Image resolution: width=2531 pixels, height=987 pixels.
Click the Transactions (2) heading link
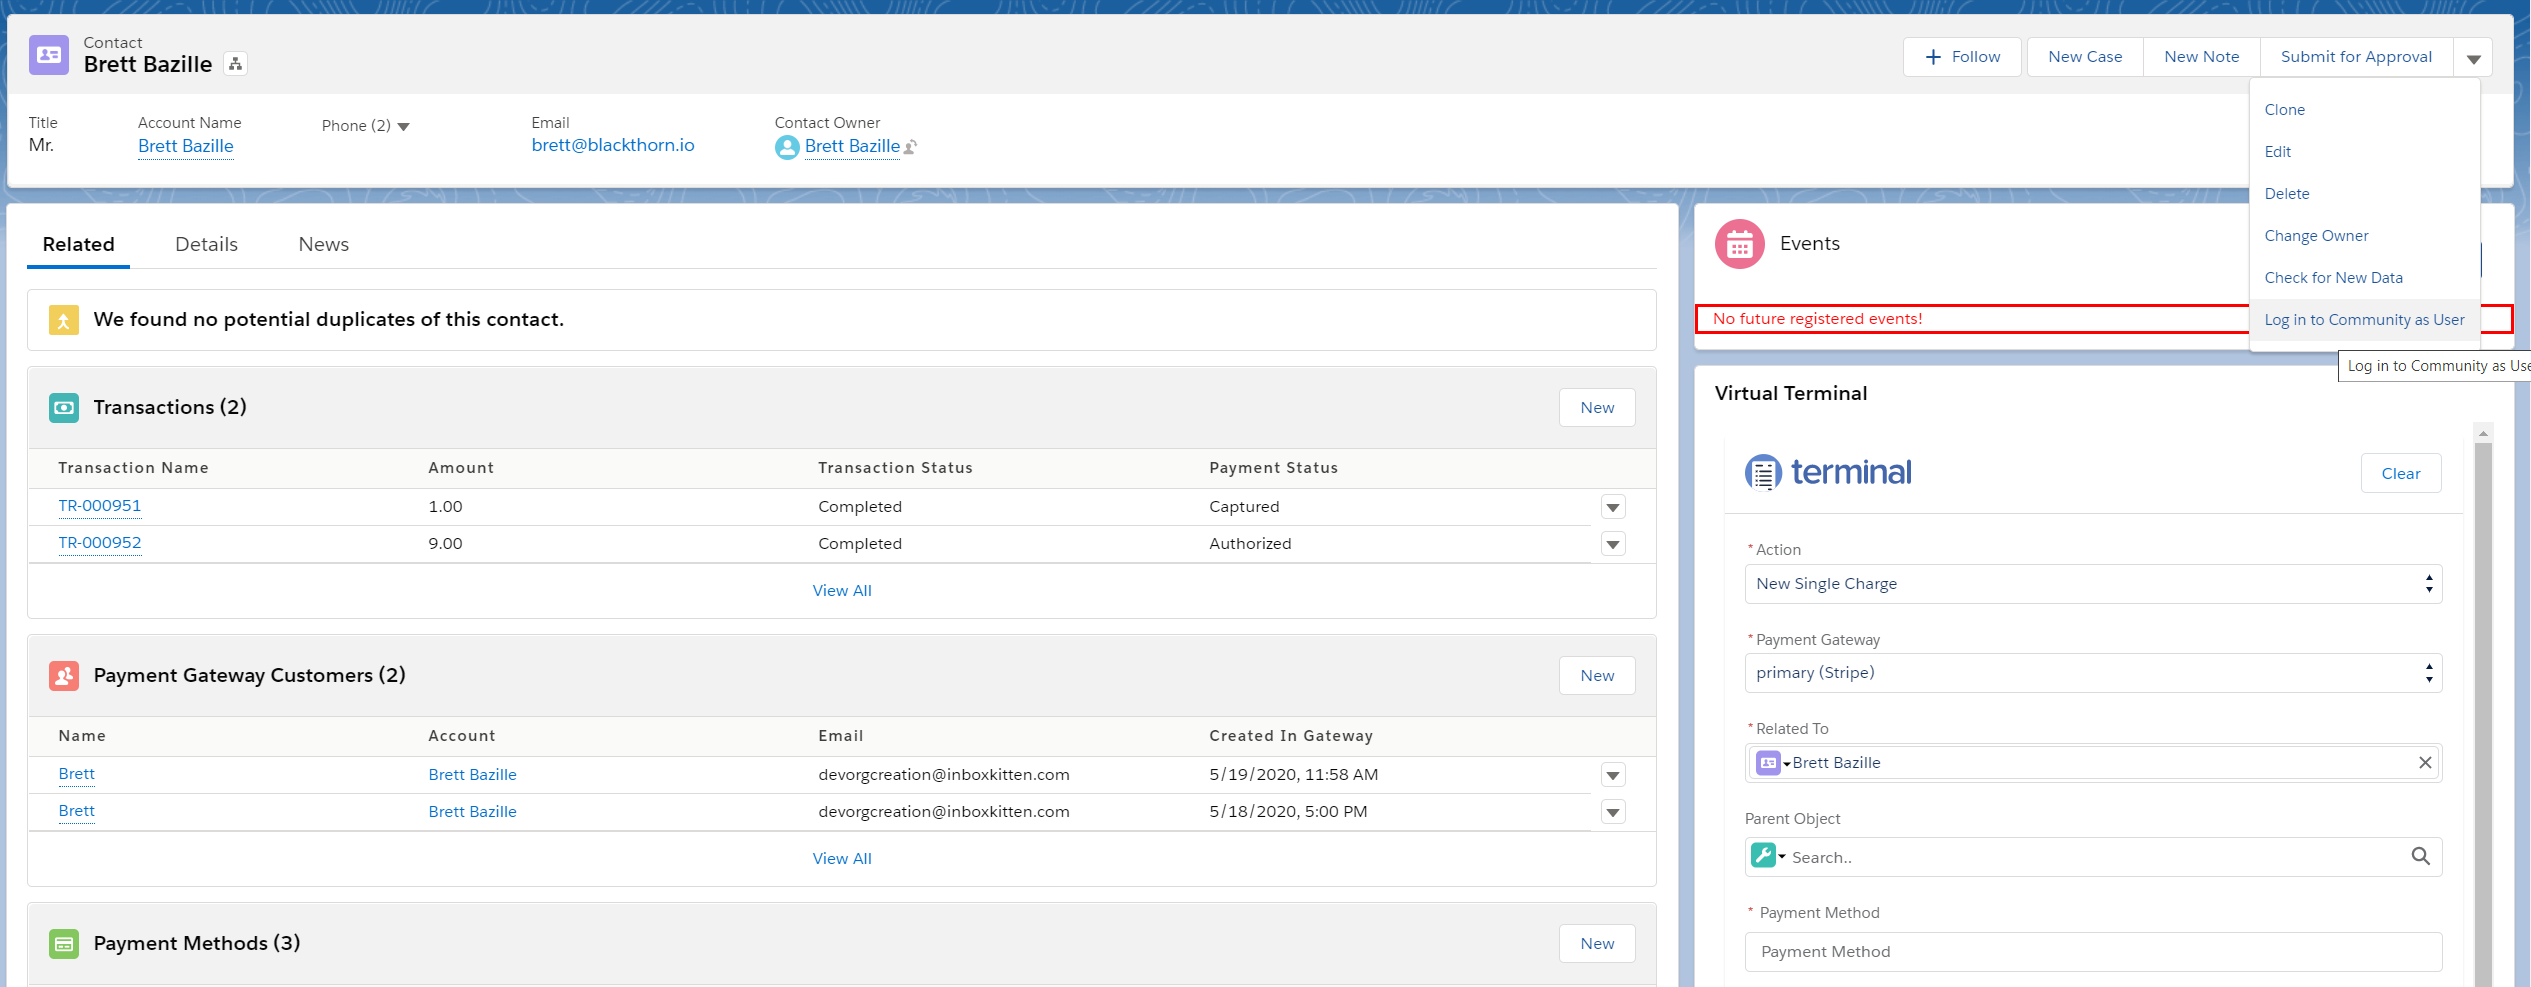[169, 408]
